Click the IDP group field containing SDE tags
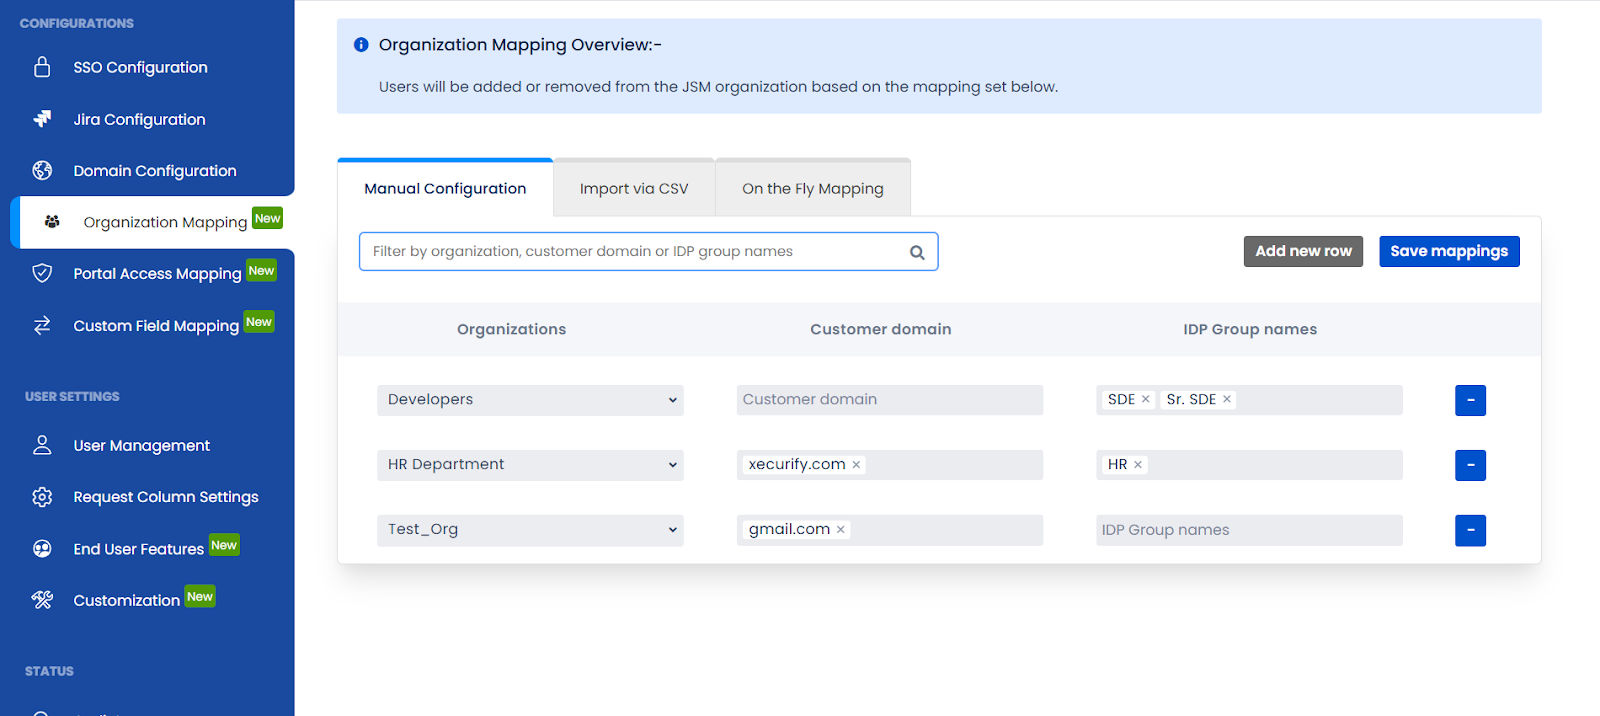 tap(1249, 400)
